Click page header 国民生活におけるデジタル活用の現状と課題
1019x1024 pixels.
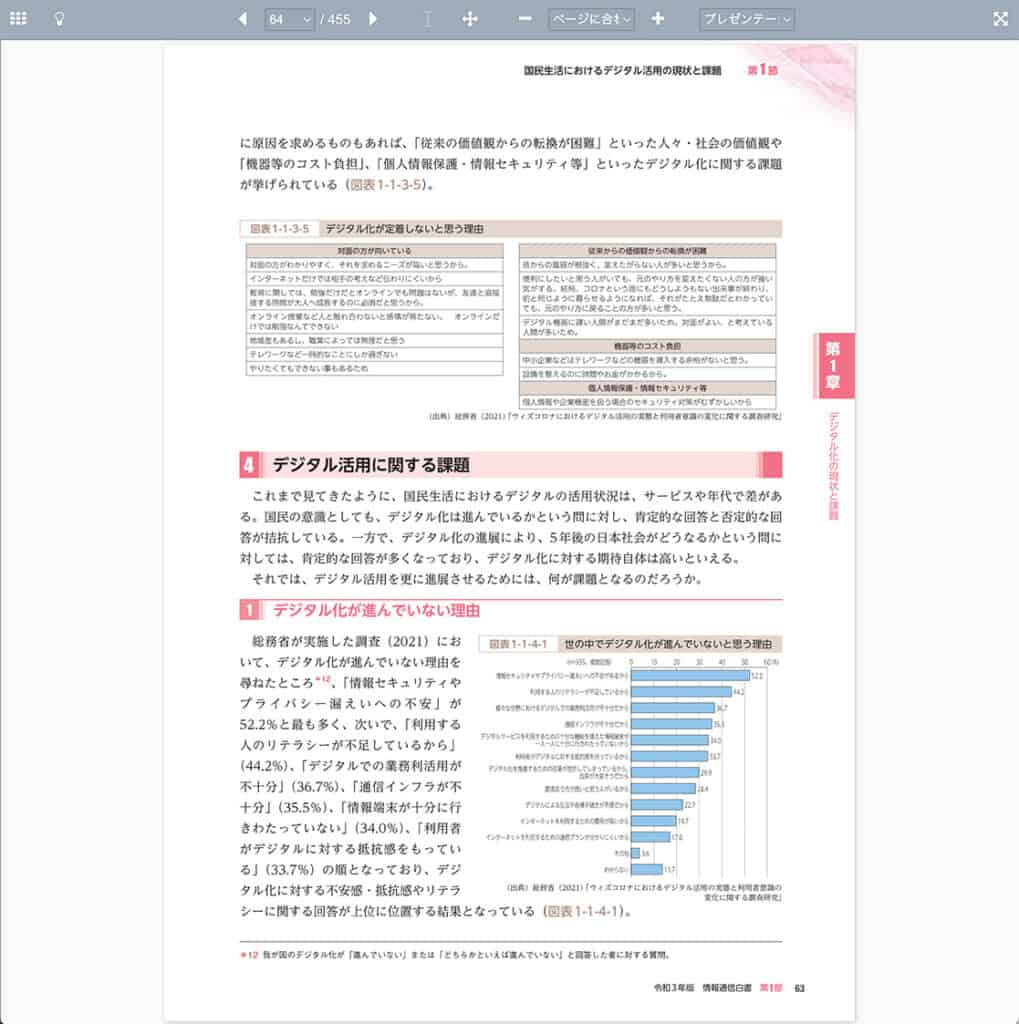coord(623,71)
